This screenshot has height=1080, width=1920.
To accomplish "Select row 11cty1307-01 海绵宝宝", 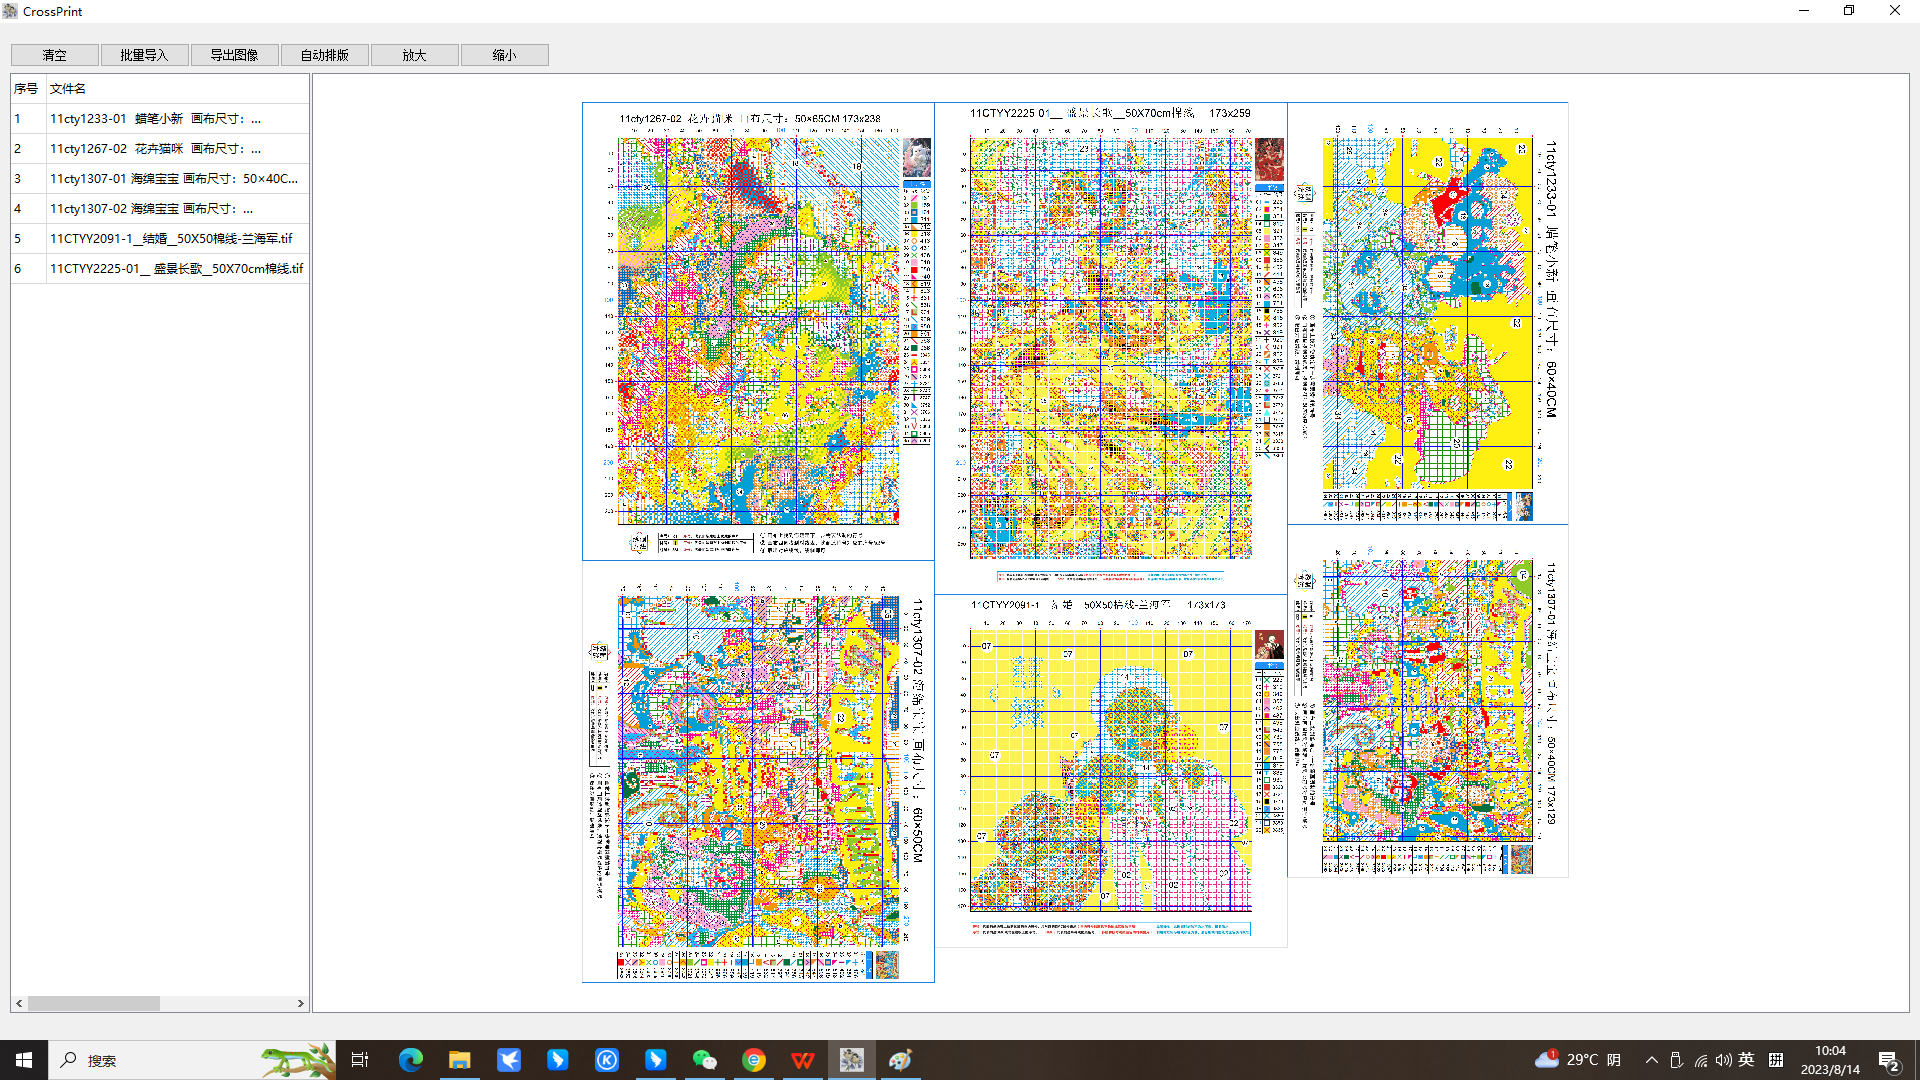I will pyautogui.click(x=160, y=178).
